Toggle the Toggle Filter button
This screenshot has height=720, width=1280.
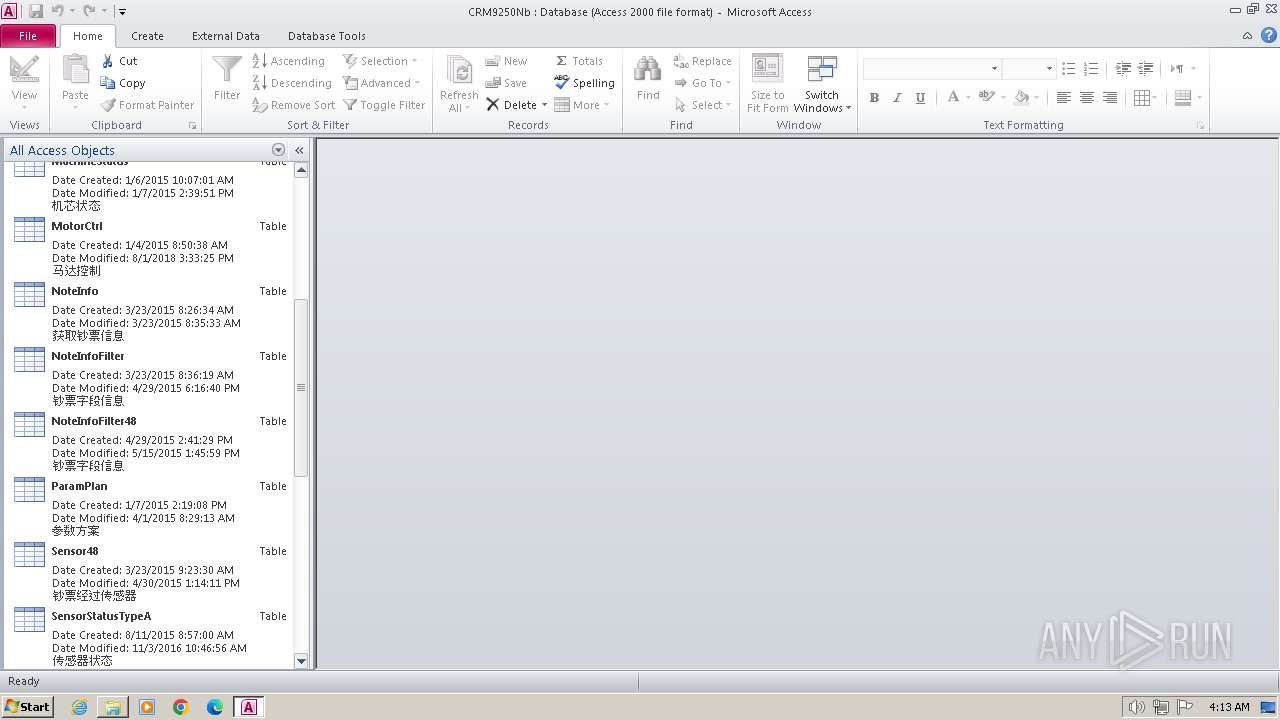(x=384, y=105)
